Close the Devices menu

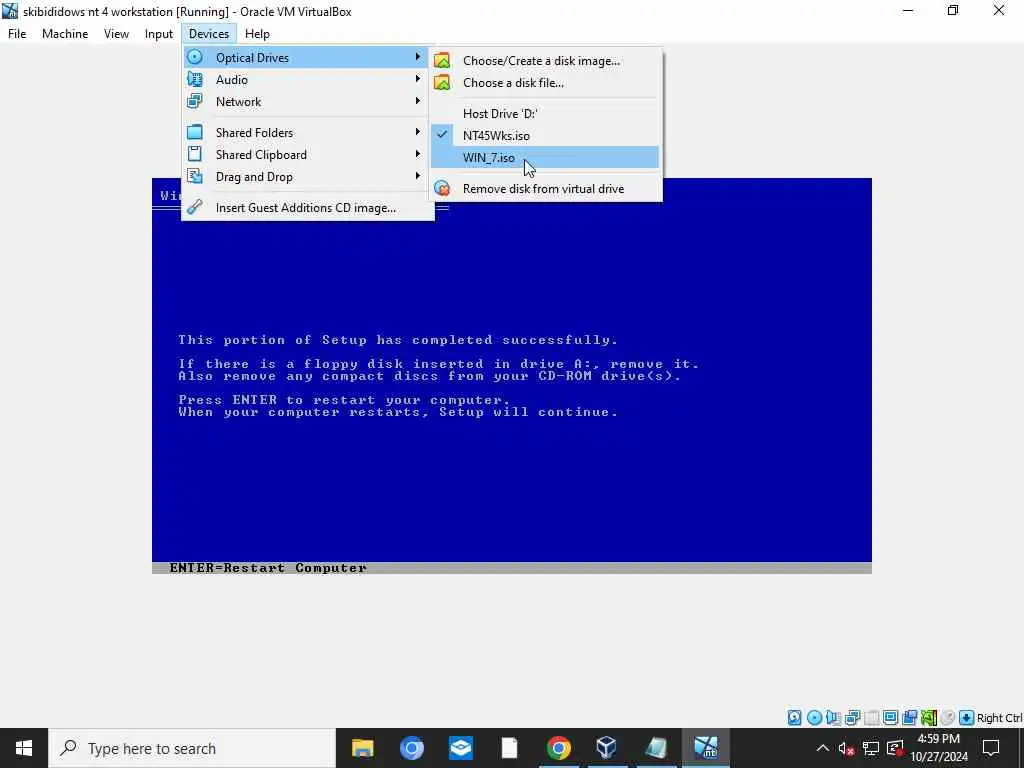tap(209, 34)
